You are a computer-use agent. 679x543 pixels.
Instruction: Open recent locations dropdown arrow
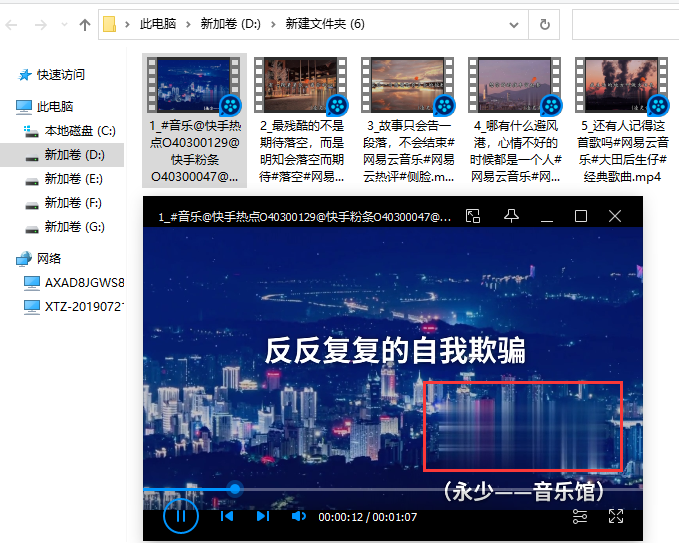coord(65,25)
